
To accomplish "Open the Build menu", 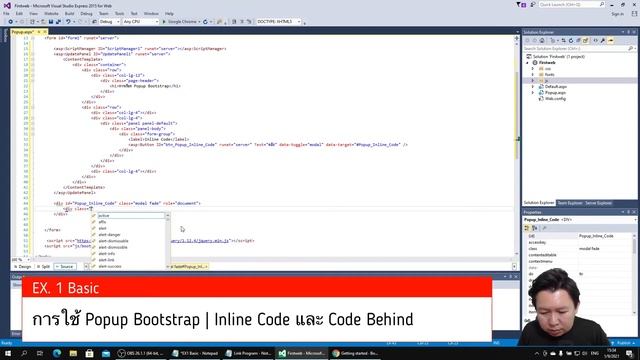I will click(69, 13).
